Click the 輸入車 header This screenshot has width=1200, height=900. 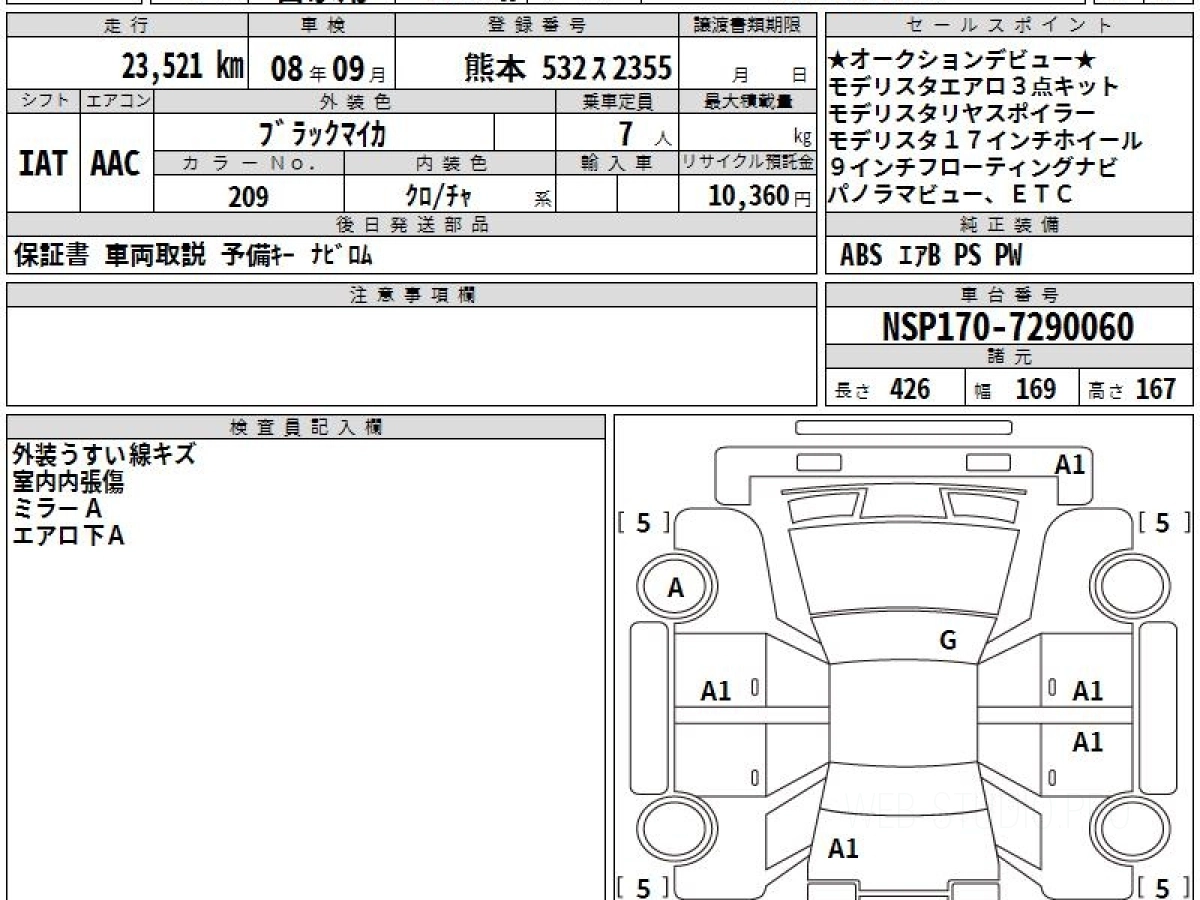617,163
